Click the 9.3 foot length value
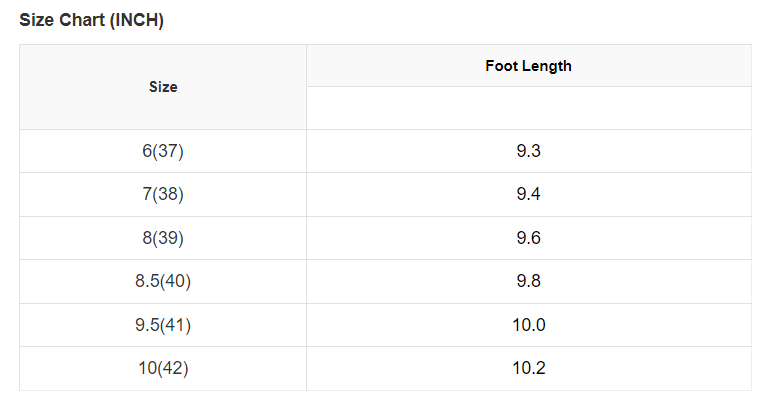This screenshot has width=769, height=405. click(x=528, y=151)
